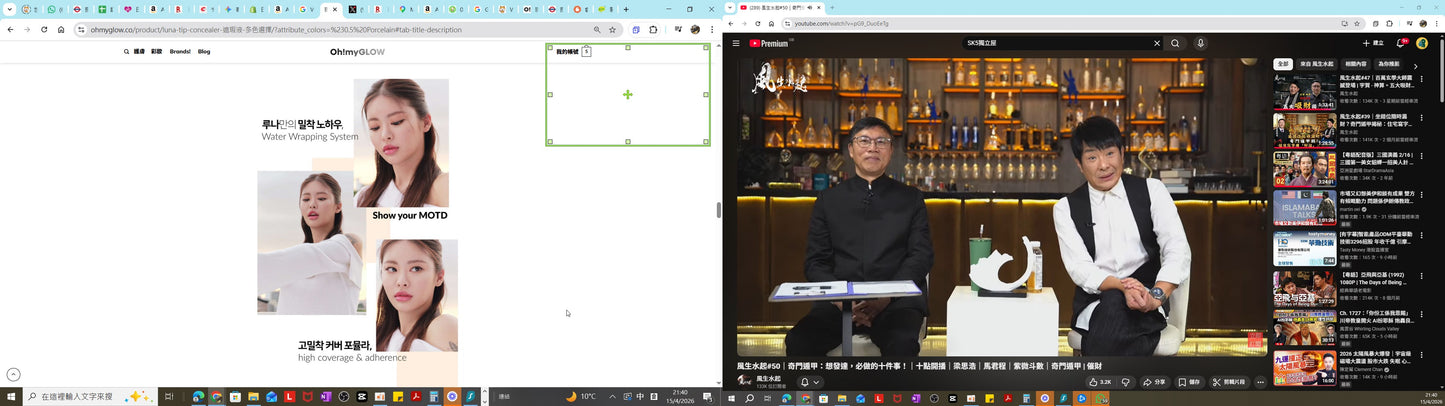Click the Oh!myGLOW site search icon
Screen dimensions: 1445x406
(x=126, y=51)
